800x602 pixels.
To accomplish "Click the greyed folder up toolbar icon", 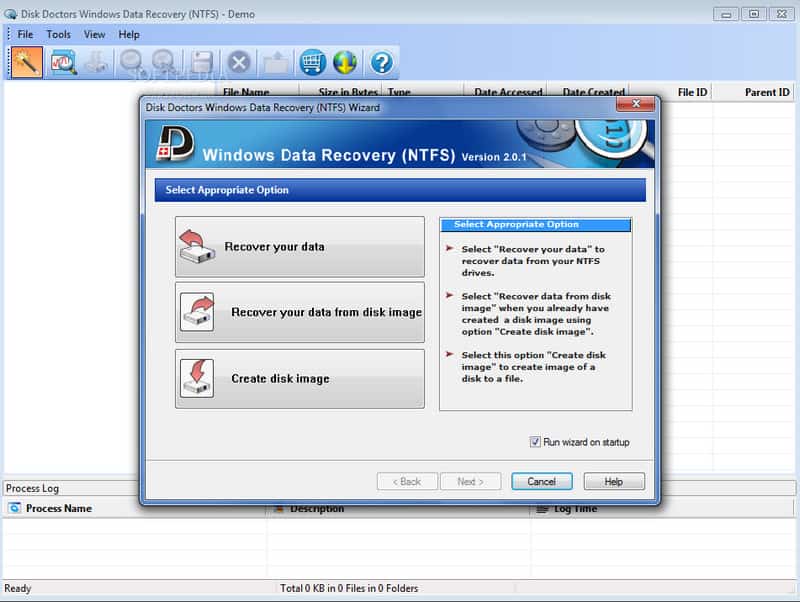I will click(276, 63).
